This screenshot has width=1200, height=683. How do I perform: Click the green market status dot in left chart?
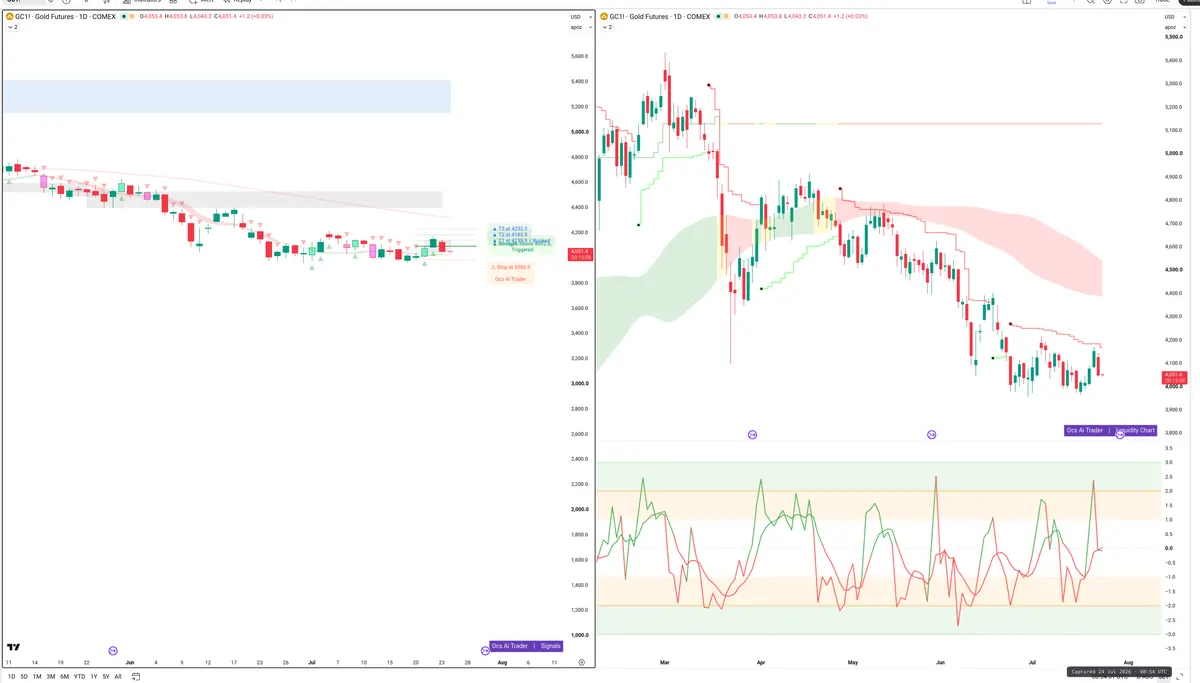[123, 16]
